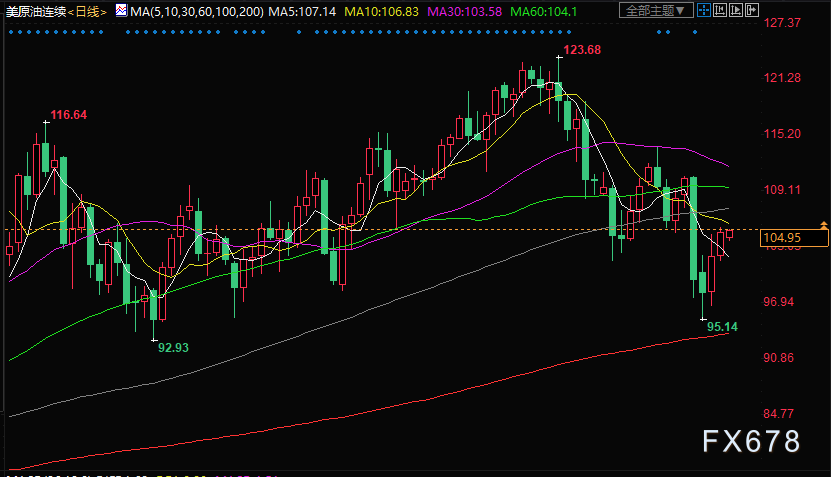Toggle the blue crosshair cursor icon
831x477 pixels.
pos(703,10)
